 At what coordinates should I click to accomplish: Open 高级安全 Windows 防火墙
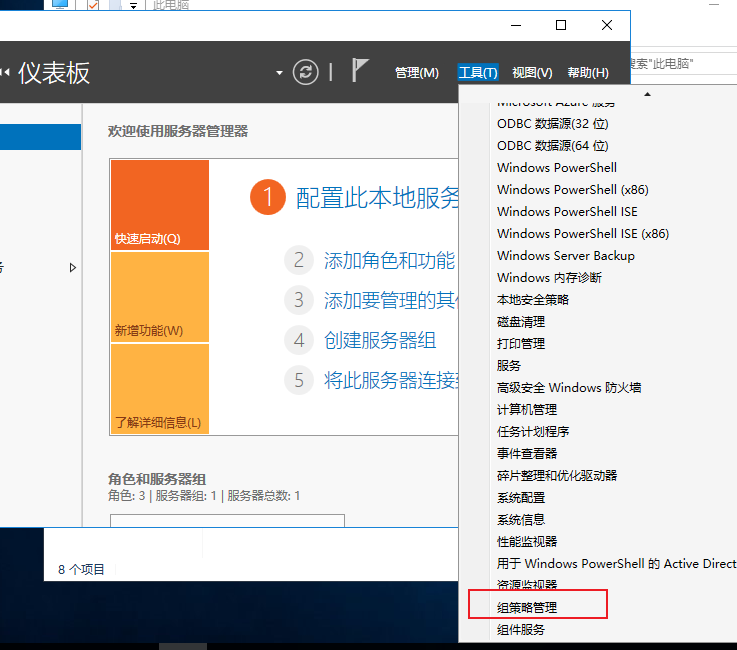coord(569,388)
